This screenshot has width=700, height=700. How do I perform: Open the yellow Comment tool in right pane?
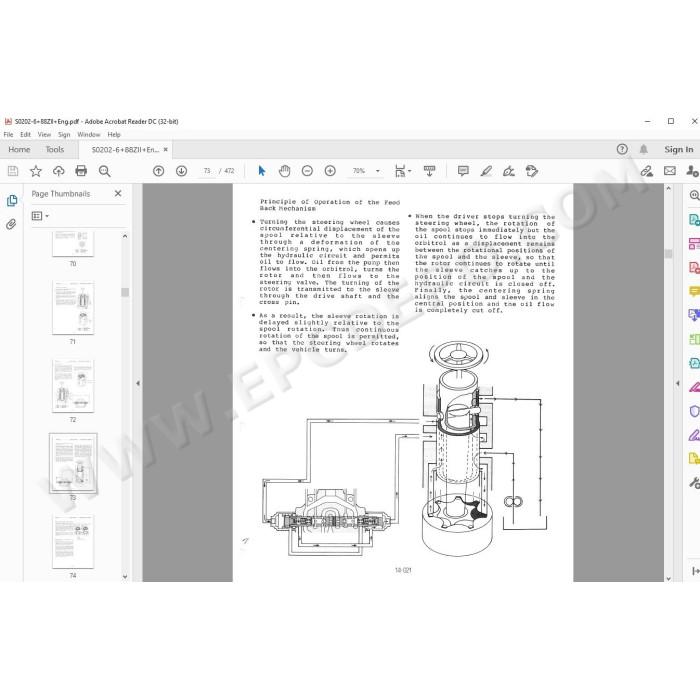694,292
